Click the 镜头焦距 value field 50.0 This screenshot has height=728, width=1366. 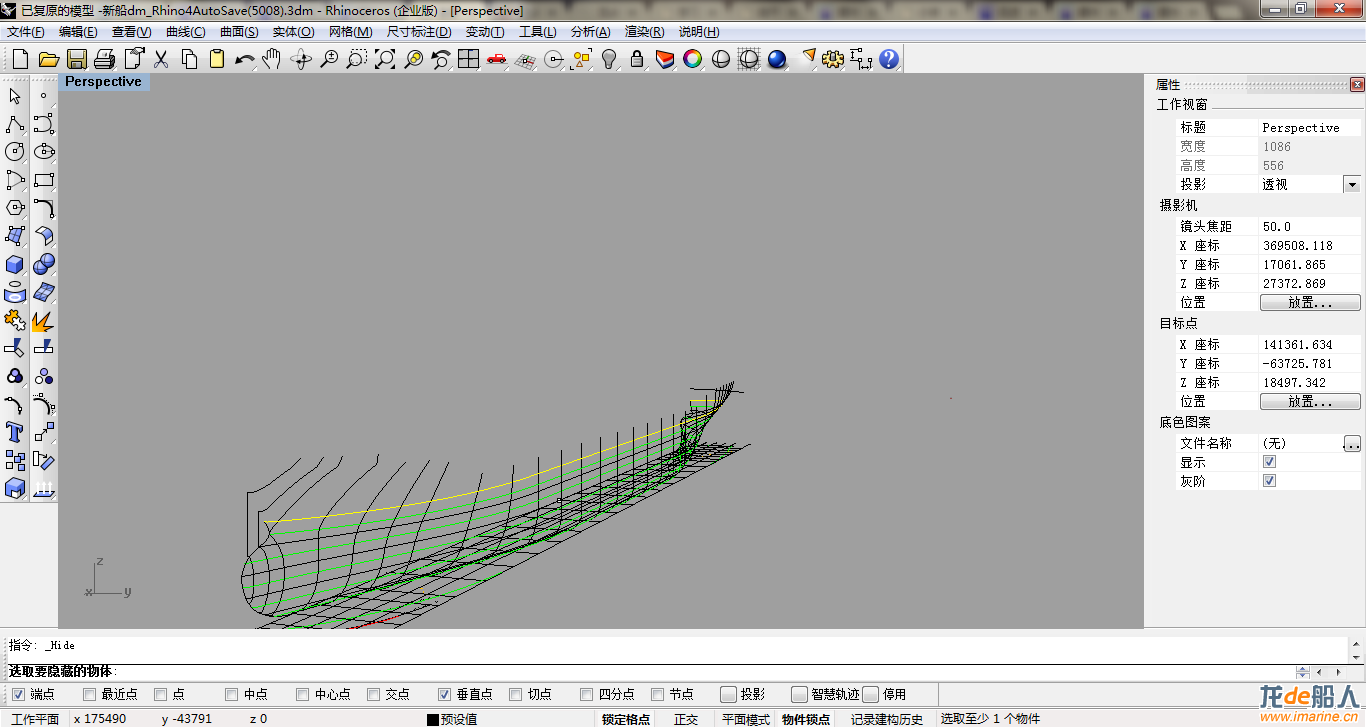point(1310,227)
